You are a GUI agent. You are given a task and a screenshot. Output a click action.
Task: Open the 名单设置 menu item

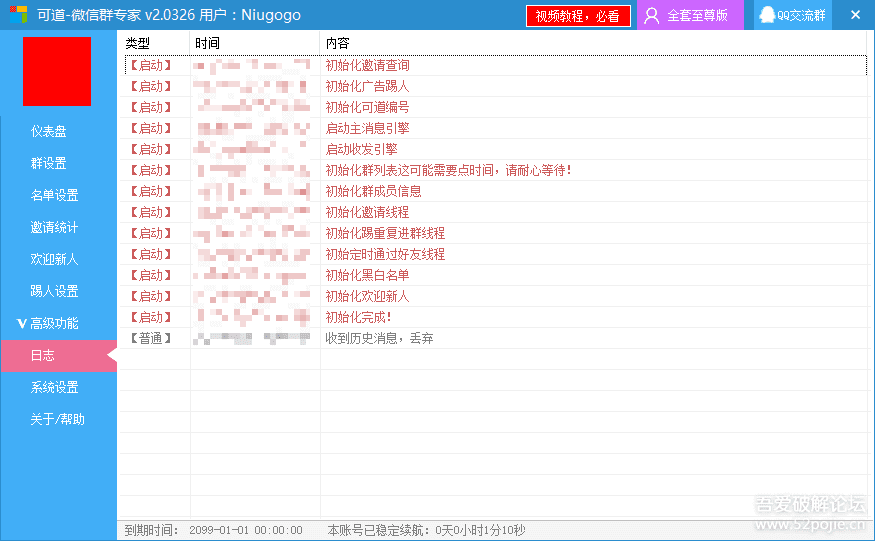[x=59, y=195]
